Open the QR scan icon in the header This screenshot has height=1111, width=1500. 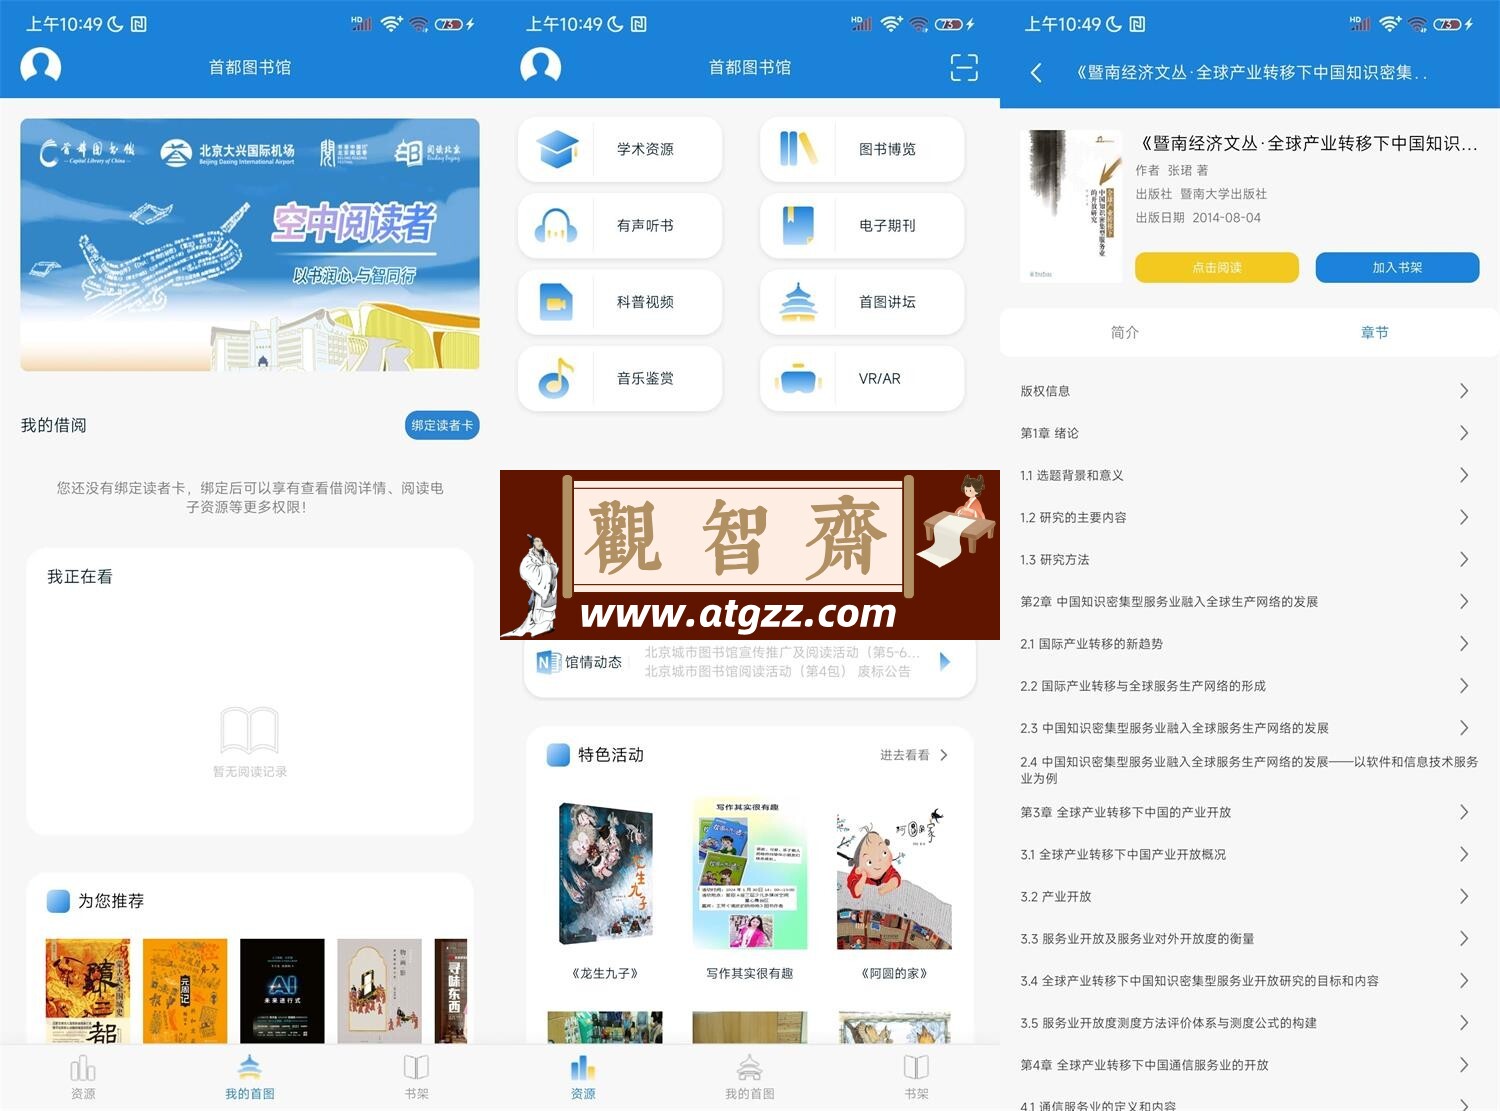coord(964,67)
